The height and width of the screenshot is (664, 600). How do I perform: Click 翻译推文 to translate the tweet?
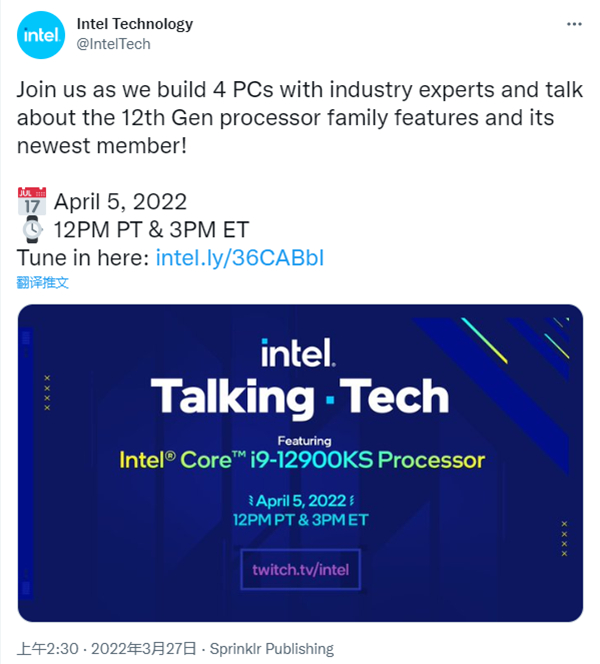tap(43, 283)
